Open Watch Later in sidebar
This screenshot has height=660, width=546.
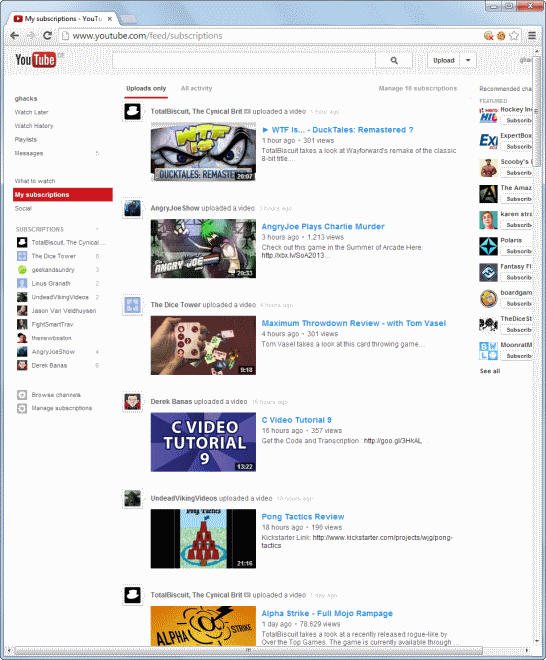[31, 112]
